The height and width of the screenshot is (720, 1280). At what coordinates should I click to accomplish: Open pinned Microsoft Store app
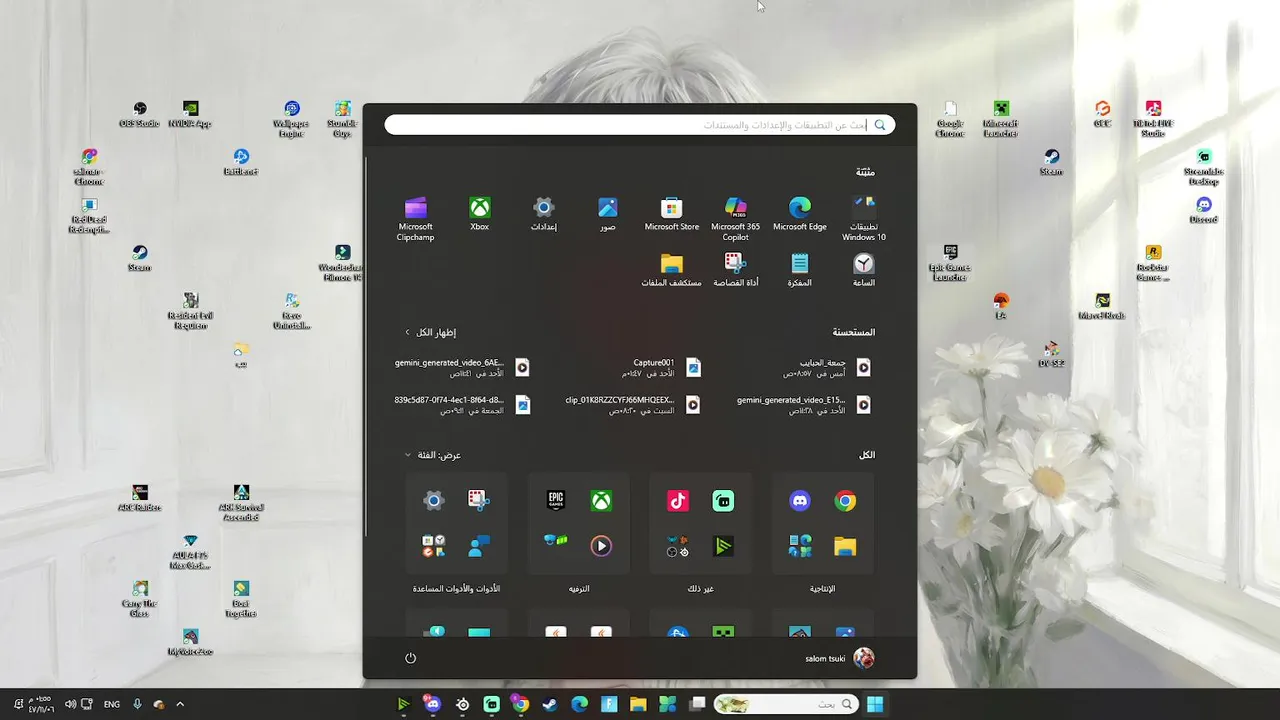coord(672,214)
